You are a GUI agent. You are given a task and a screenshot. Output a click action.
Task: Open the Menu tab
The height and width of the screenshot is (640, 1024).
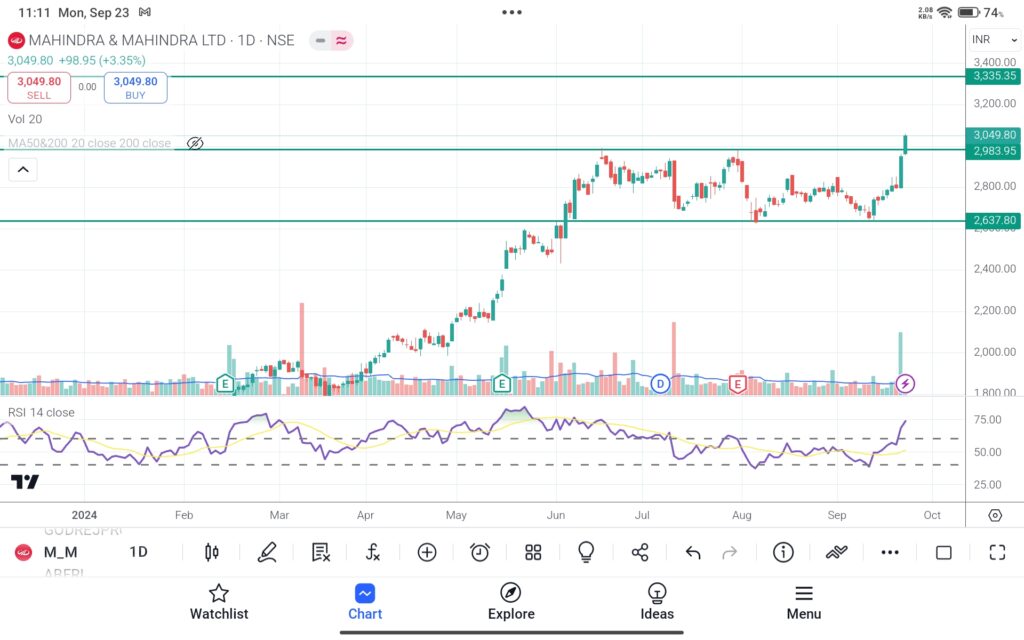[x=804, y=603]
